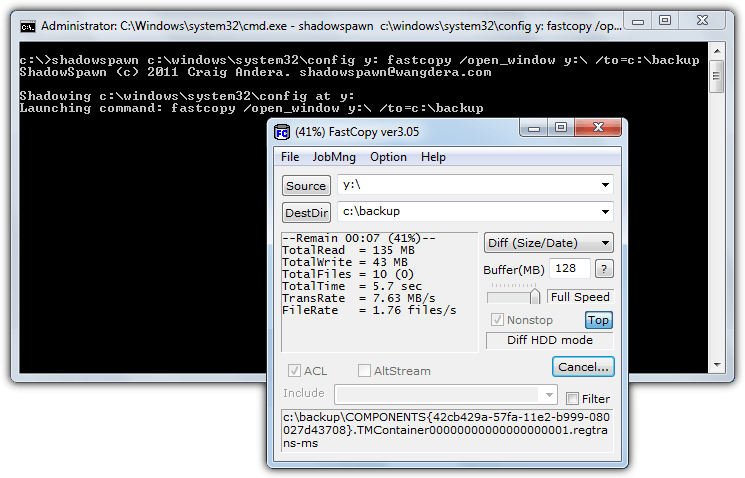This screenshot has height=478, width=745.
Task: Click the cmd window scrollbar thumb
Action: [x=717, y=76]
